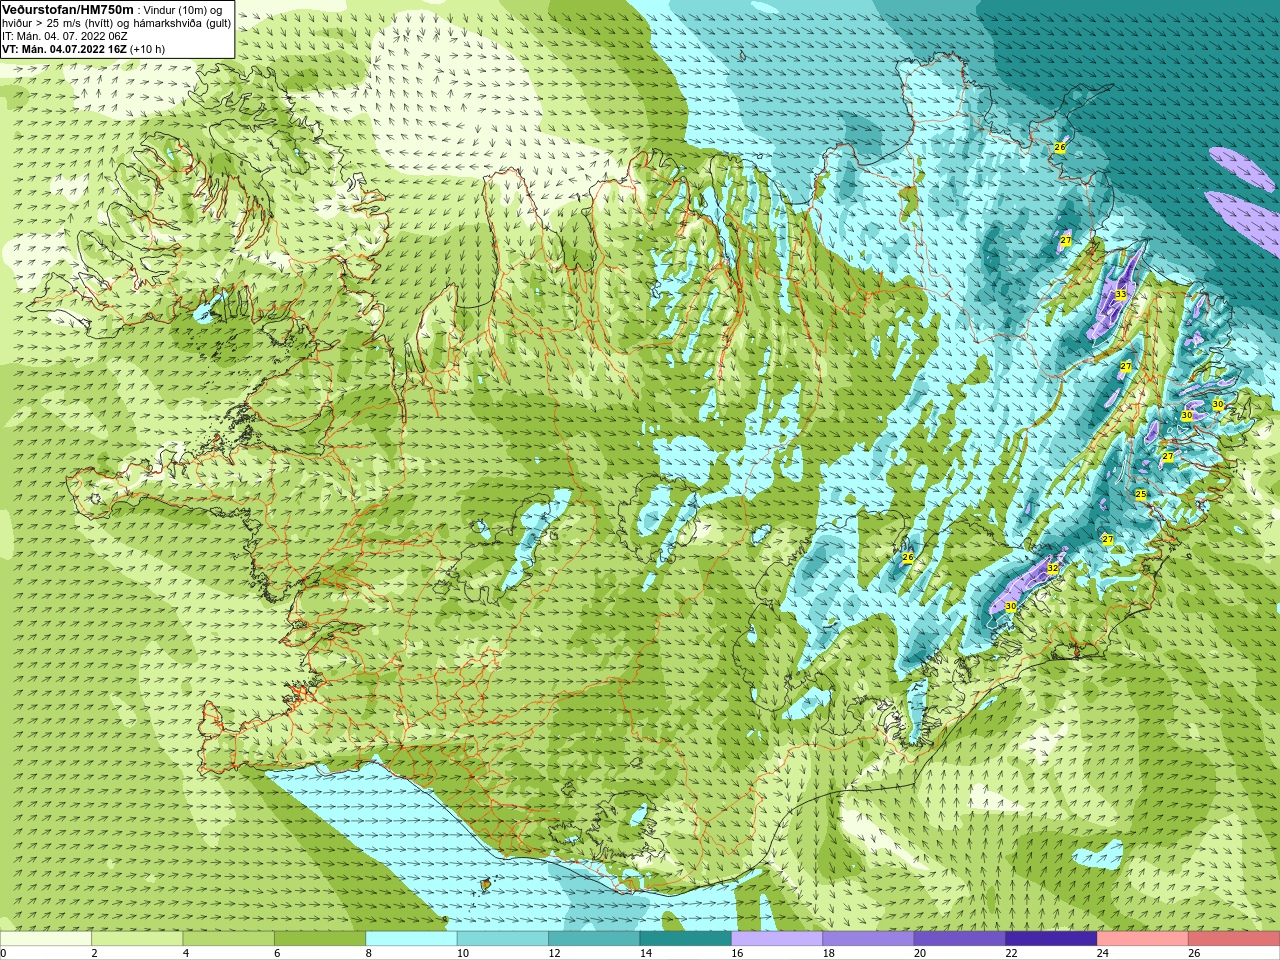
Task: Select the '(+10 h)' forecast offset text
Action: [x=148, y=49]
